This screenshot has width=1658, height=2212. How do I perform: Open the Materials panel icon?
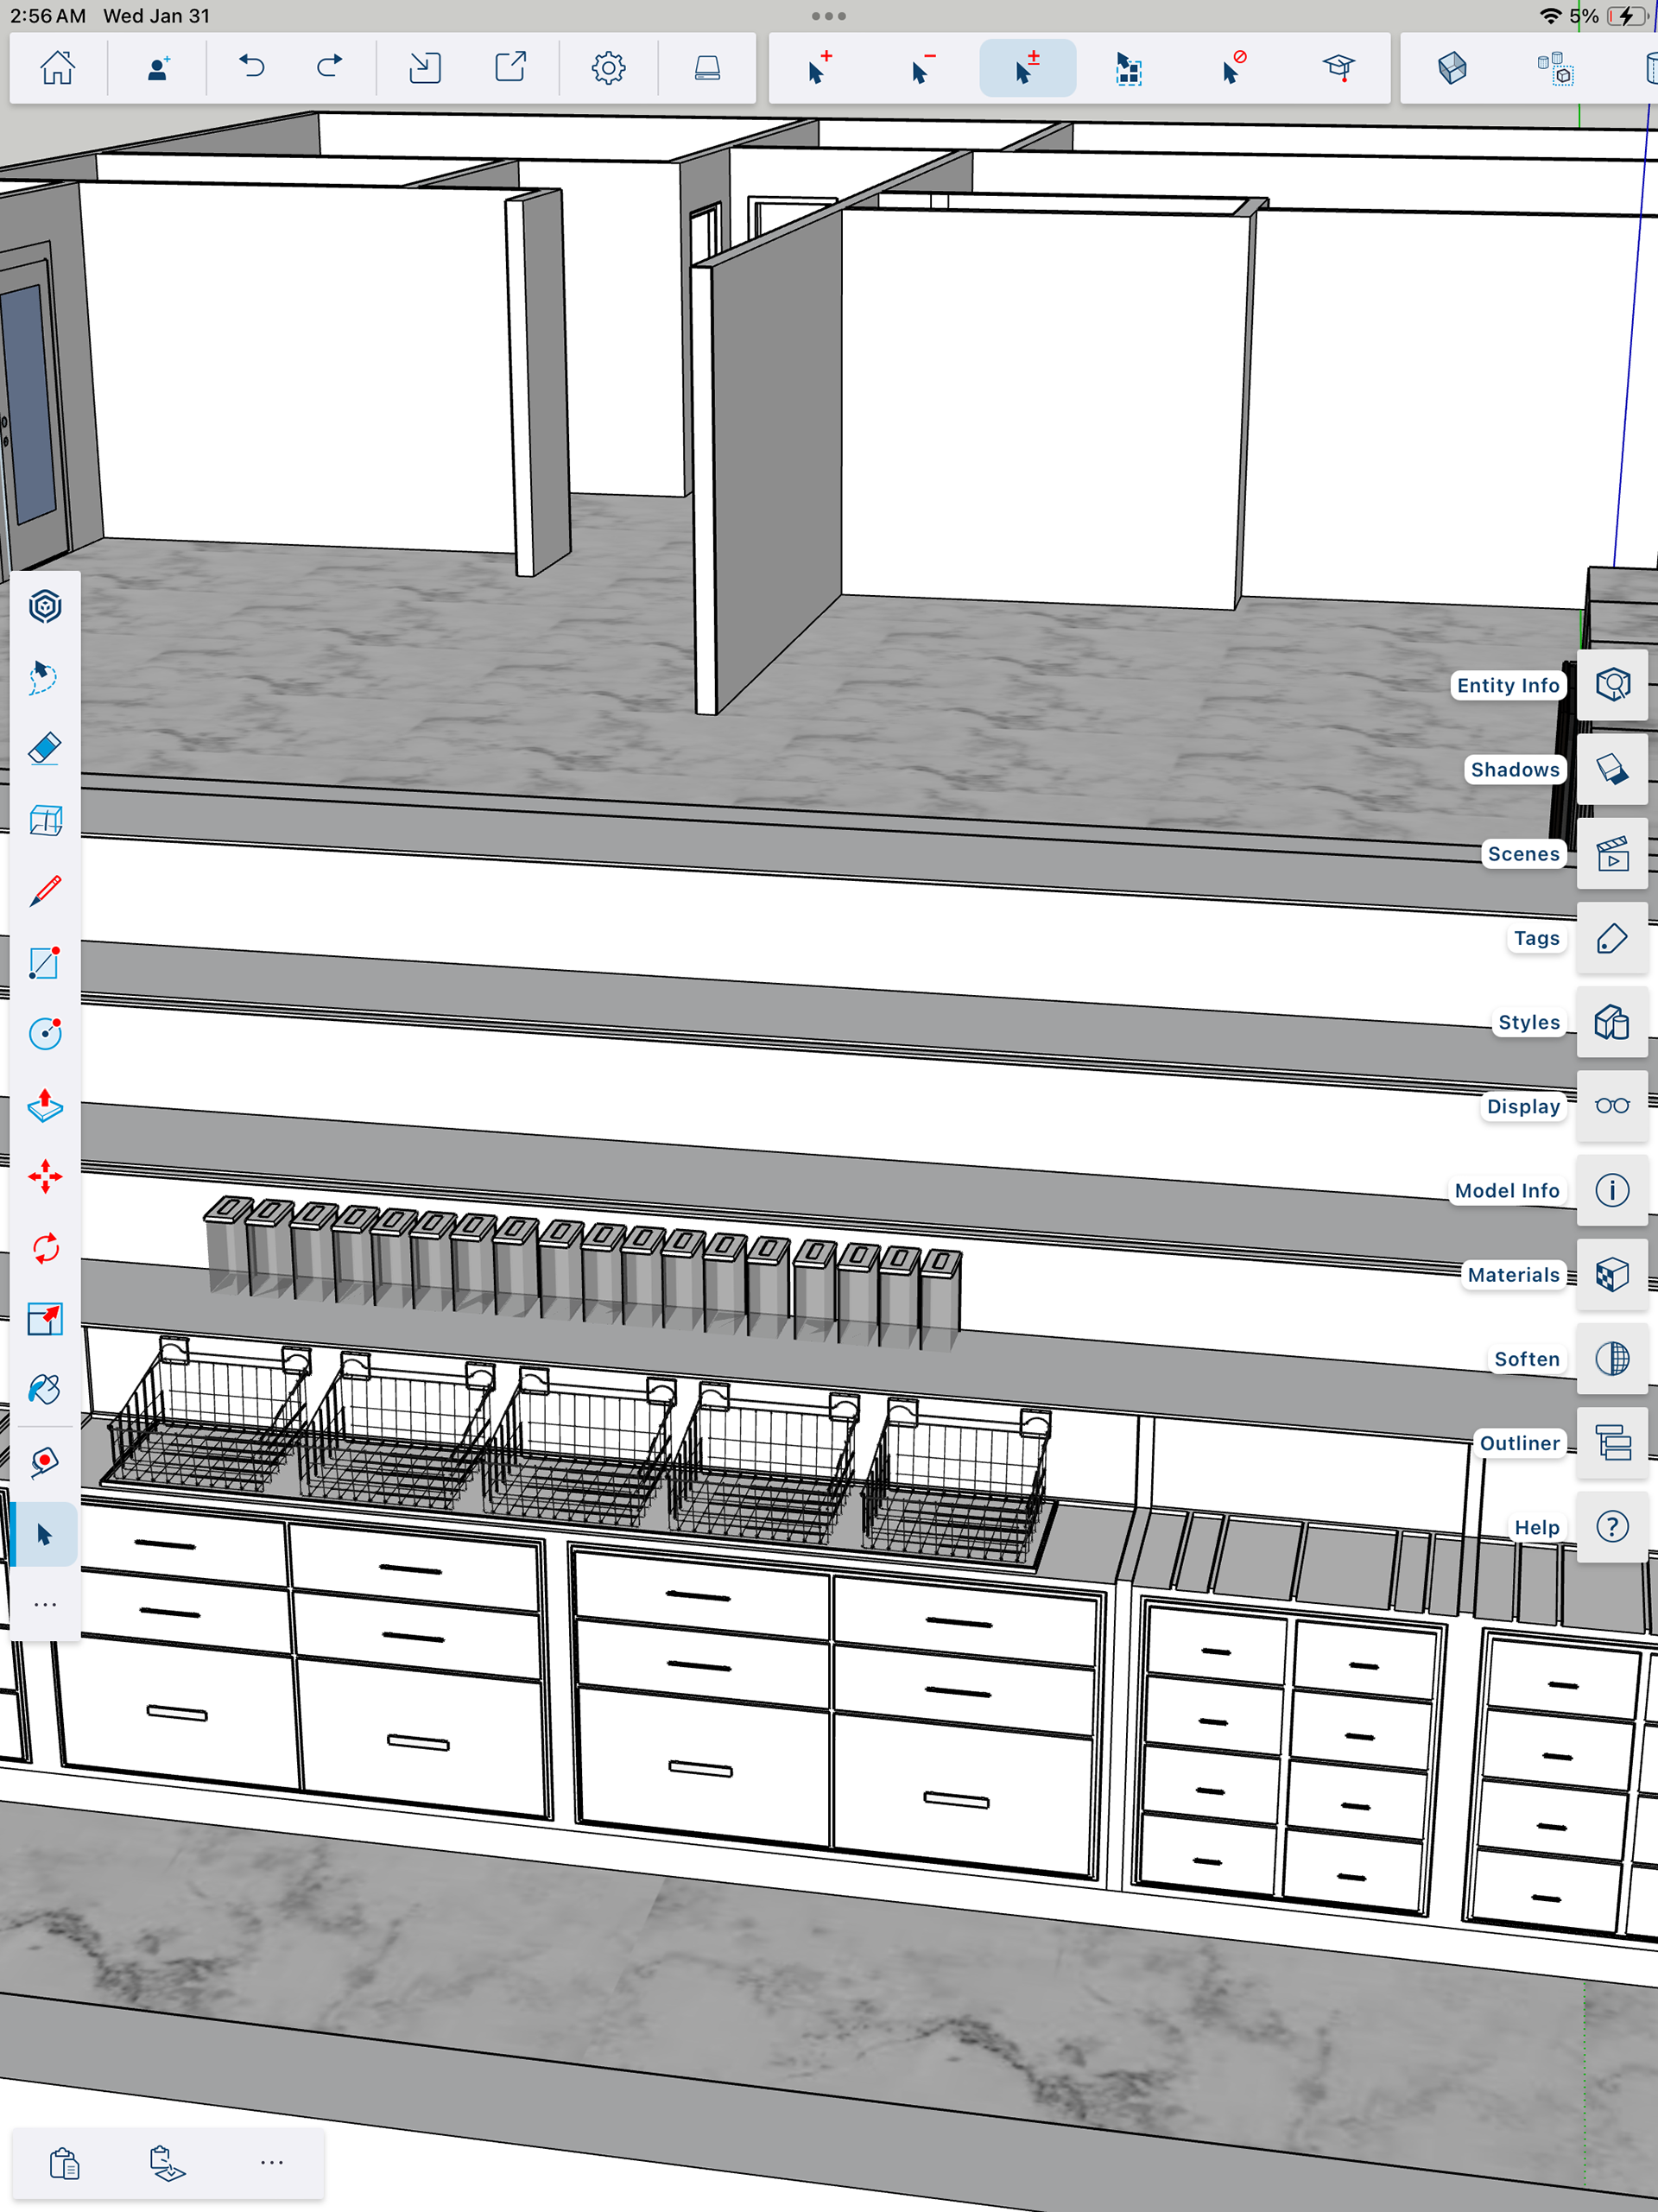click(x=1611, y=1275)
